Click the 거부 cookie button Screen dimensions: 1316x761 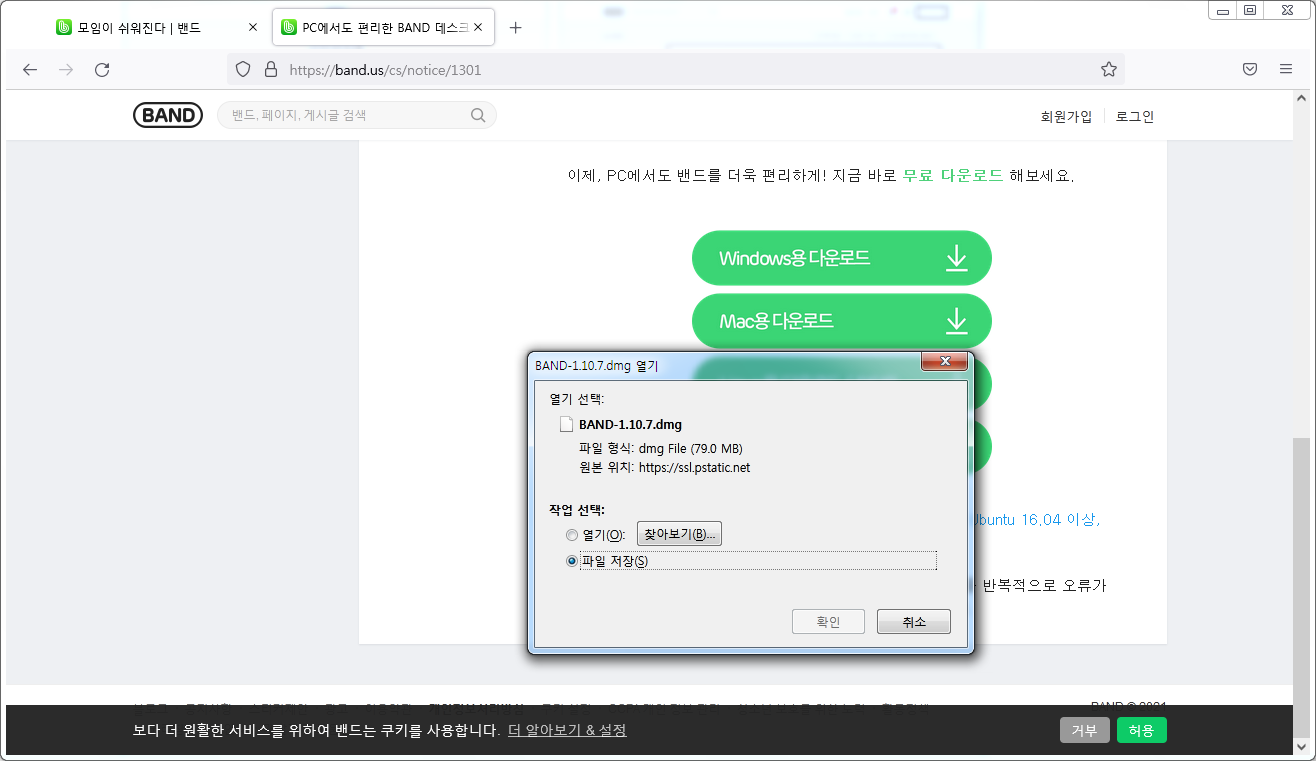[x=1085, y=730]
